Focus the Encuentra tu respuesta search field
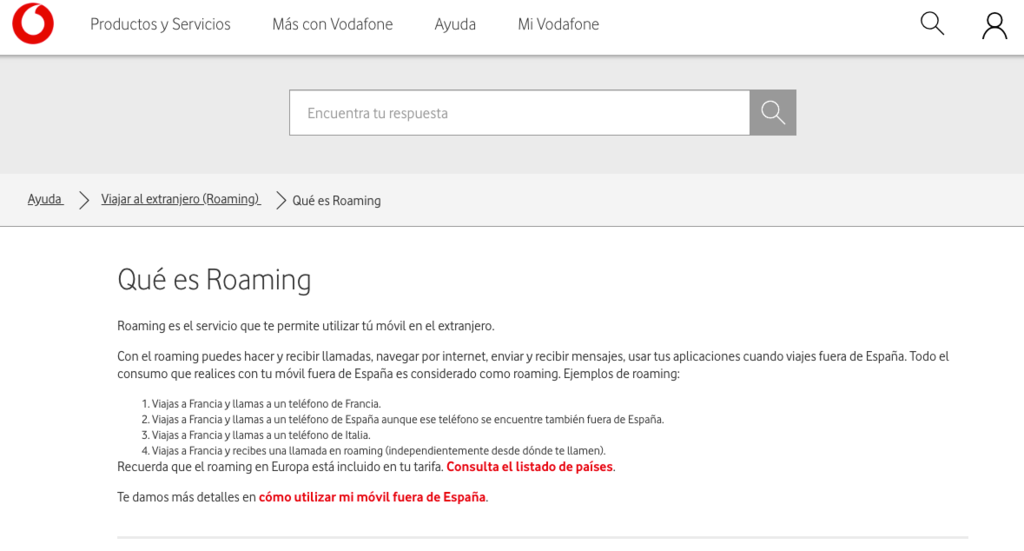The image size is (1024, 551). 519,113
